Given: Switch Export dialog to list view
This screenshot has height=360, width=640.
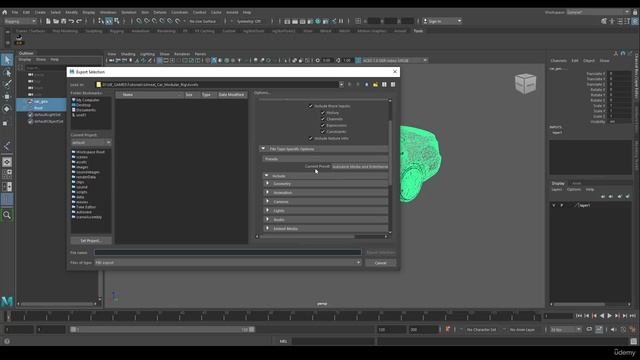Looking at the screenshot, I should [384, 84].
